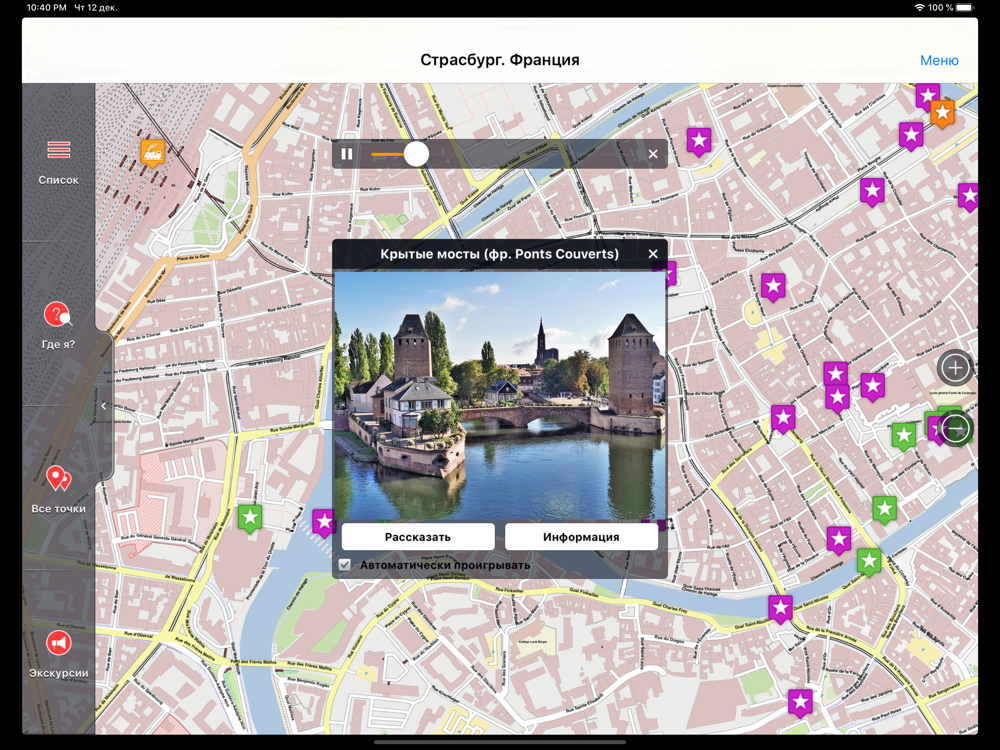Image resolution: width=1000 pixels, height=750 pixels.
Task: Select the orange star marker at the top right
Action: (x=942, y=114)
